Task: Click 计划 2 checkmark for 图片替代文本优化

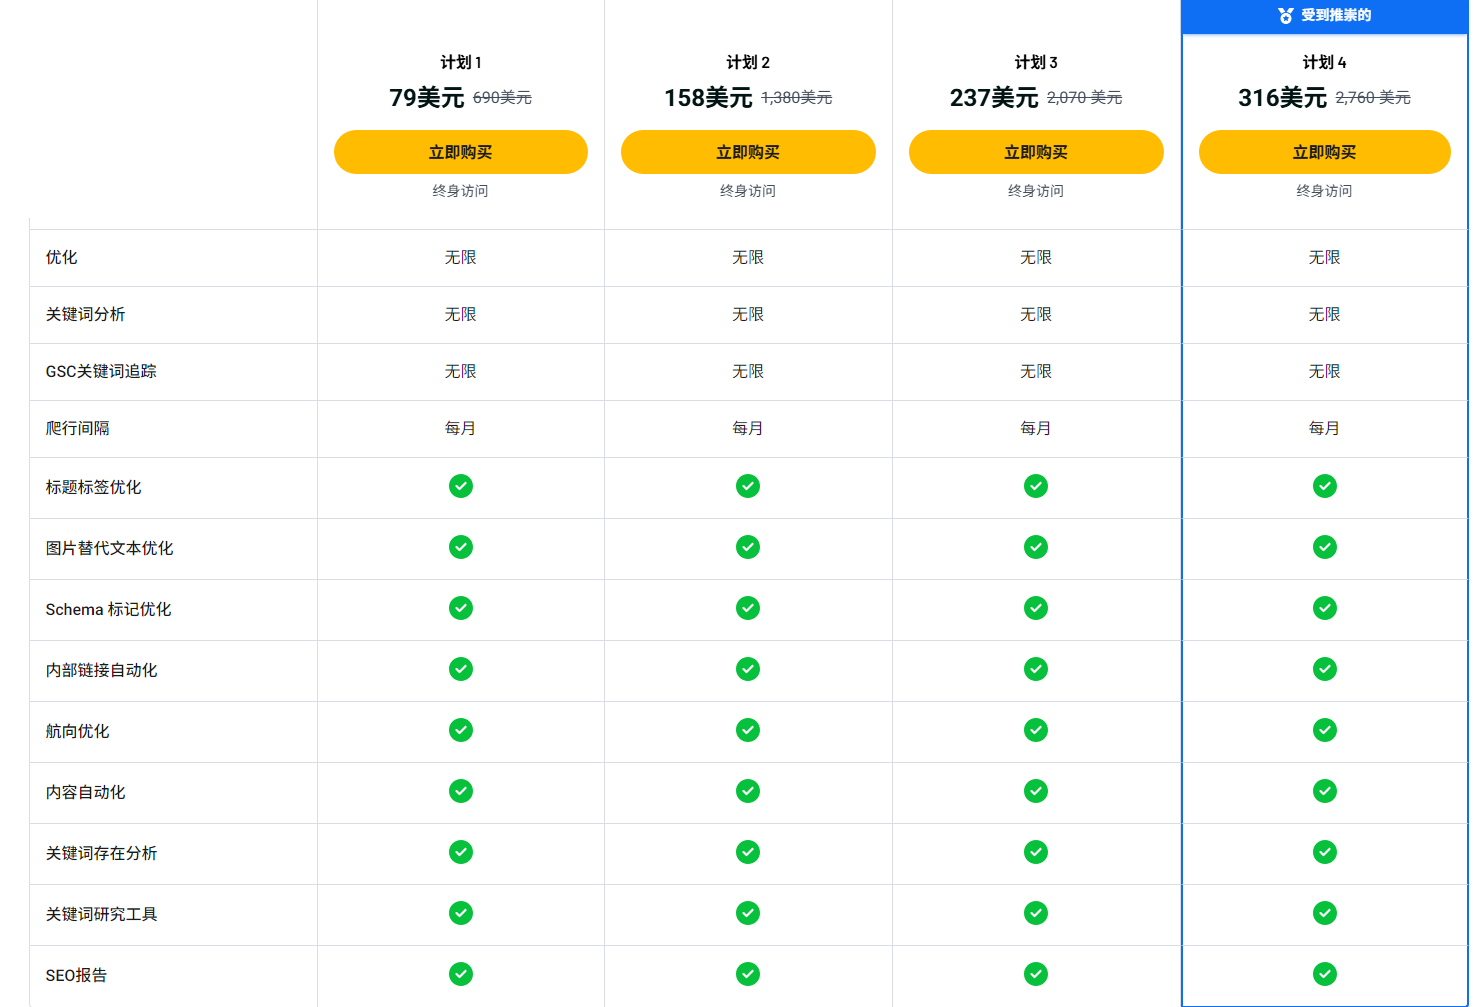Action: point(747,547)
